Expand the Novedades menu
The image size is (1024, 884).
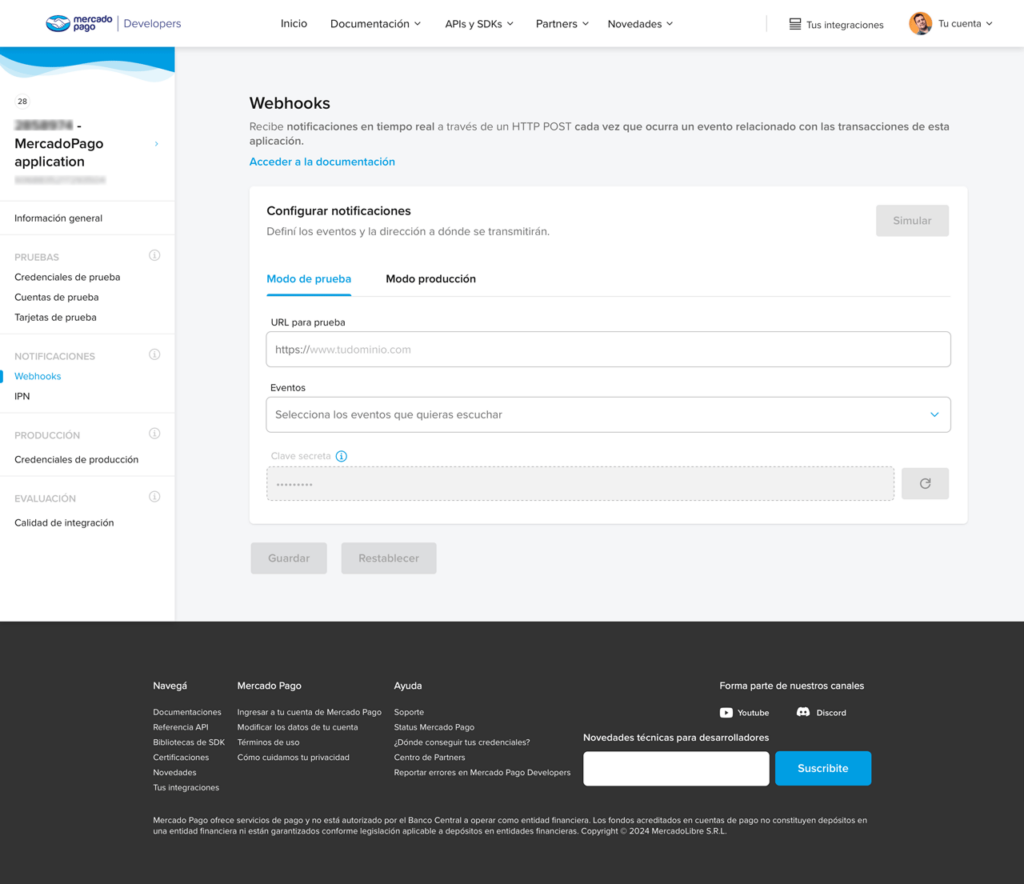point(640,24)
